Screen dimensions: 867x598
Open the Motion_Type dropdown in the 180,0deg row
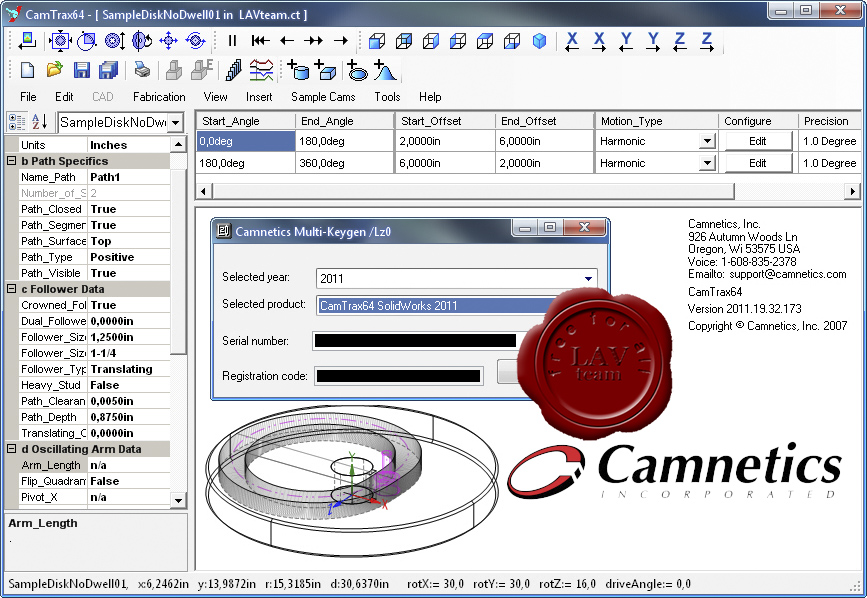click(x=707, y=163)
